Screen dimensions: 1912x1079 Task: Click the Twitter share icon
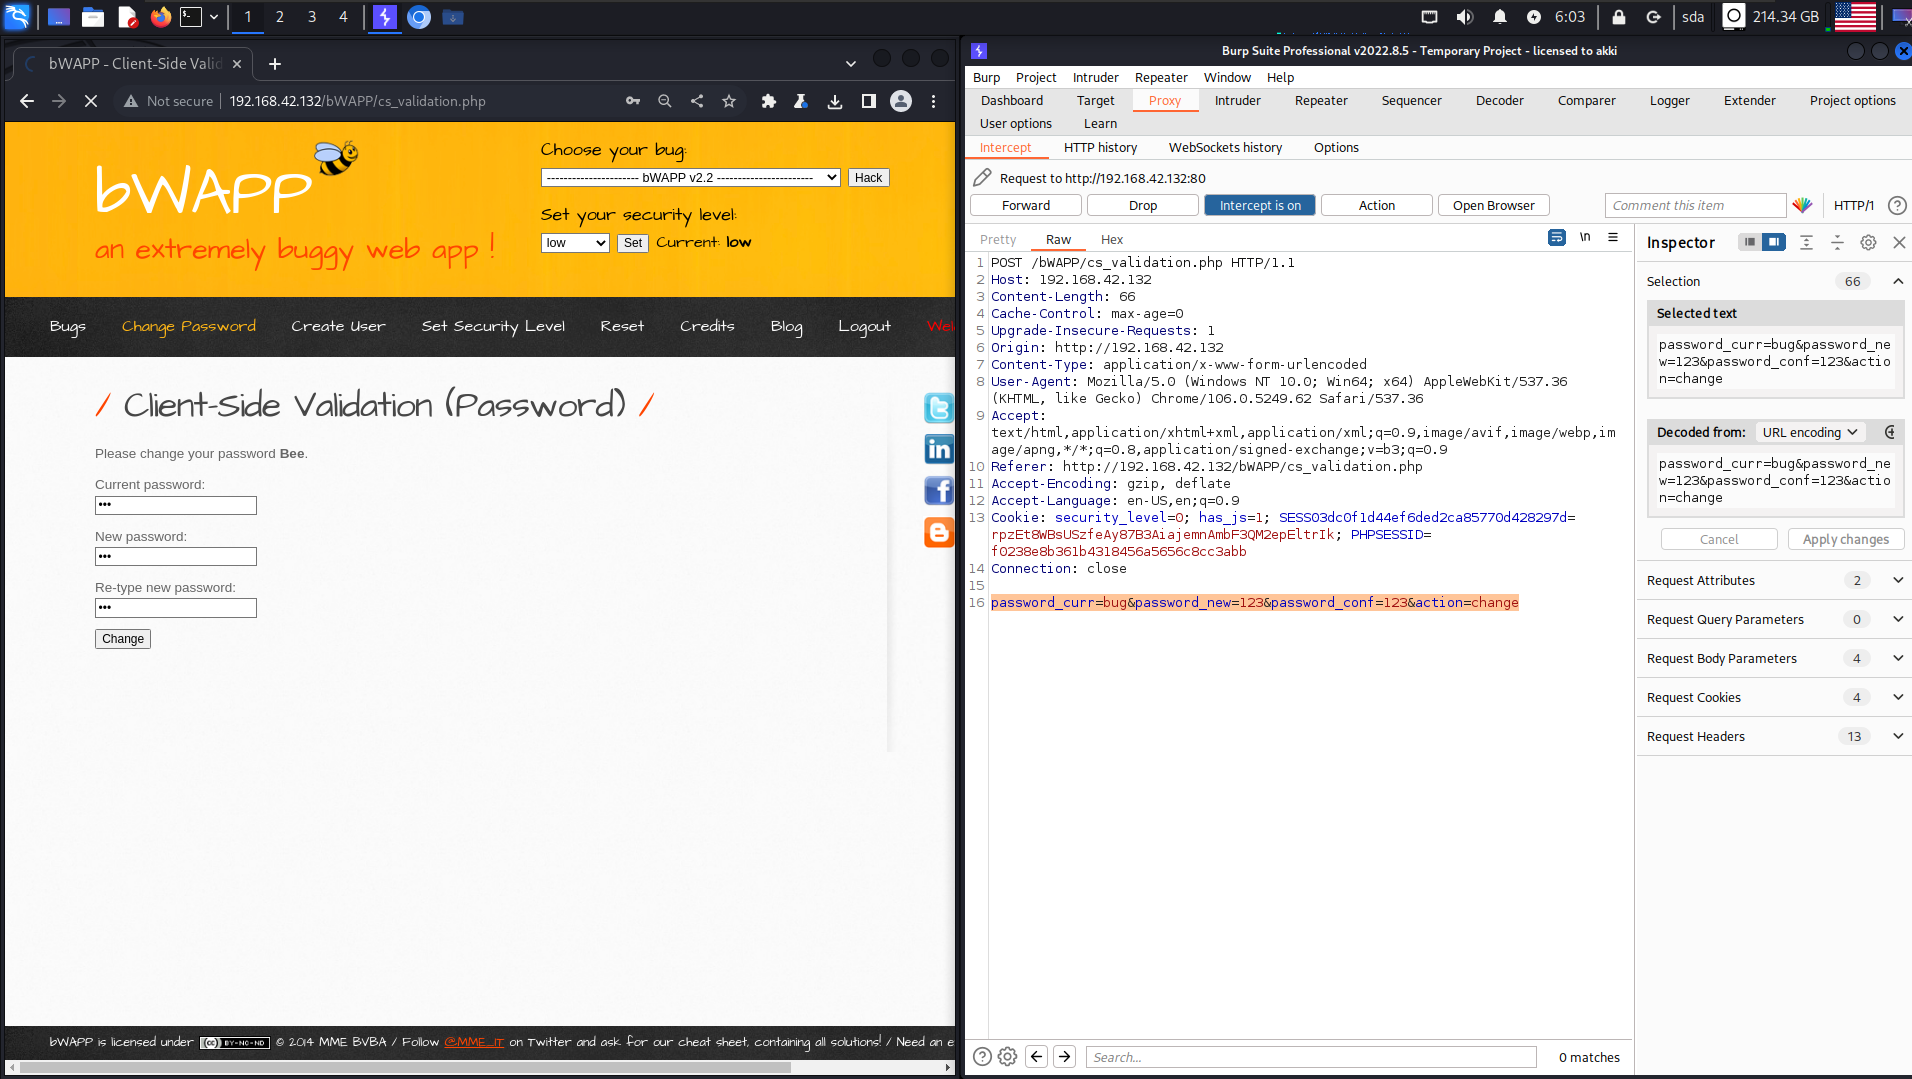[938, 407]
